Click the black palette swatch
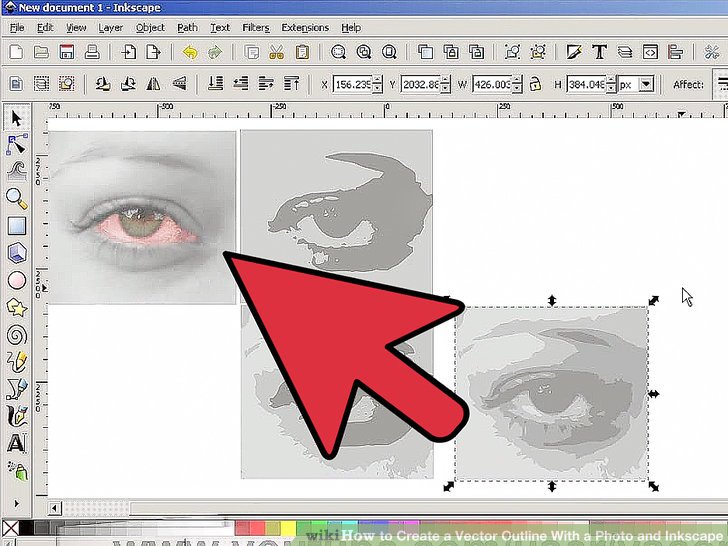728x546 pixels. click(26, 528)
